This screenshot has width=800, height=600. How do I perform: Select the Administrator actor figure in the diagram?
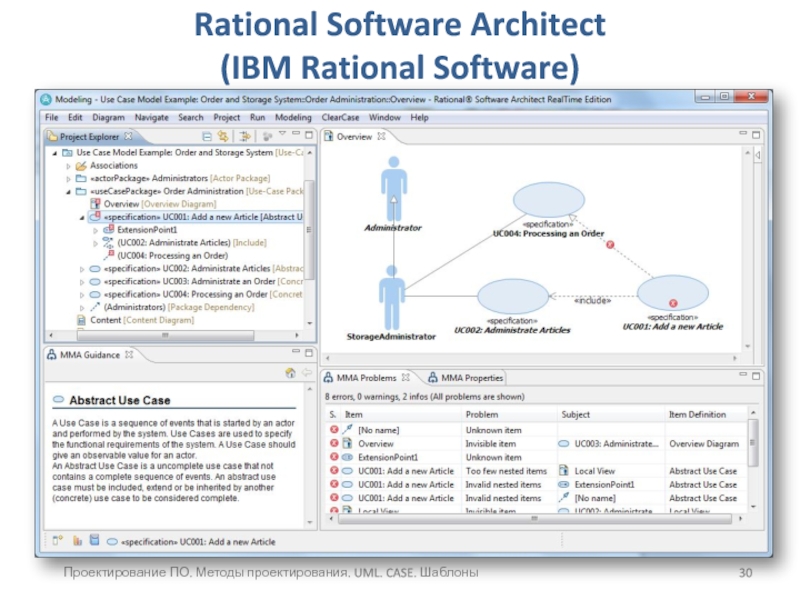point(394,188)
